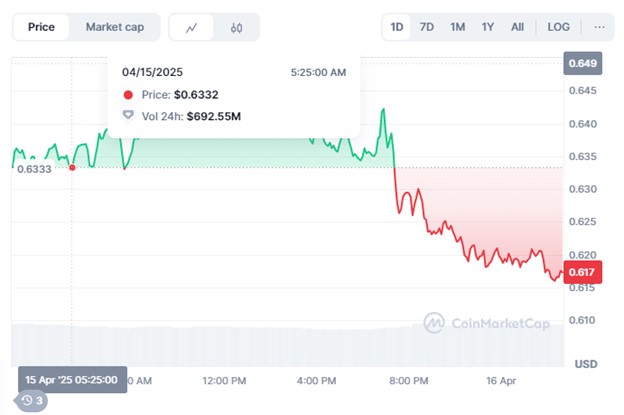Screen dimensions: 624x415
Task: Choose the 7D time range
Action: coord(427,27)
